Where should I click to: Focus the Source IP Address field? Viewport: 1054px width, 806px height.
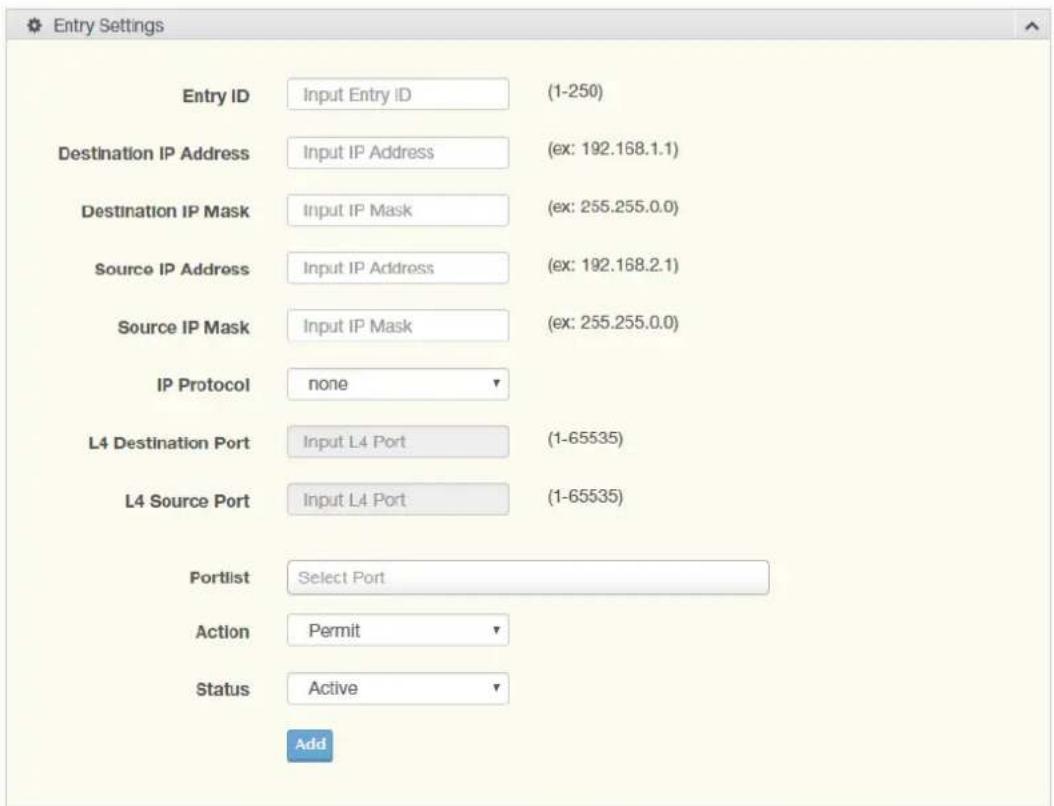point(398,268)
